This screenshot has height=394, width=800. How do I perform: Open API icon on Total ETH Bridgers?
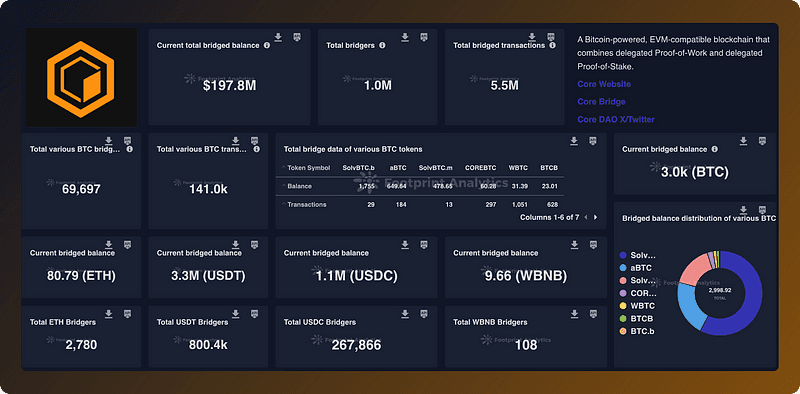[127, 313]
